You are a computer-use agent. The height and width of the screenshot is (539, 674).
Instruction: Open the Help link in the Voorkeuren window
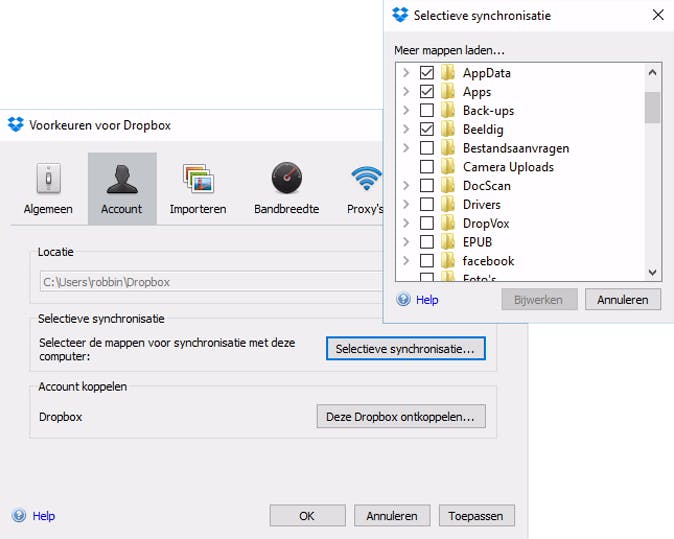click(44, 515)
